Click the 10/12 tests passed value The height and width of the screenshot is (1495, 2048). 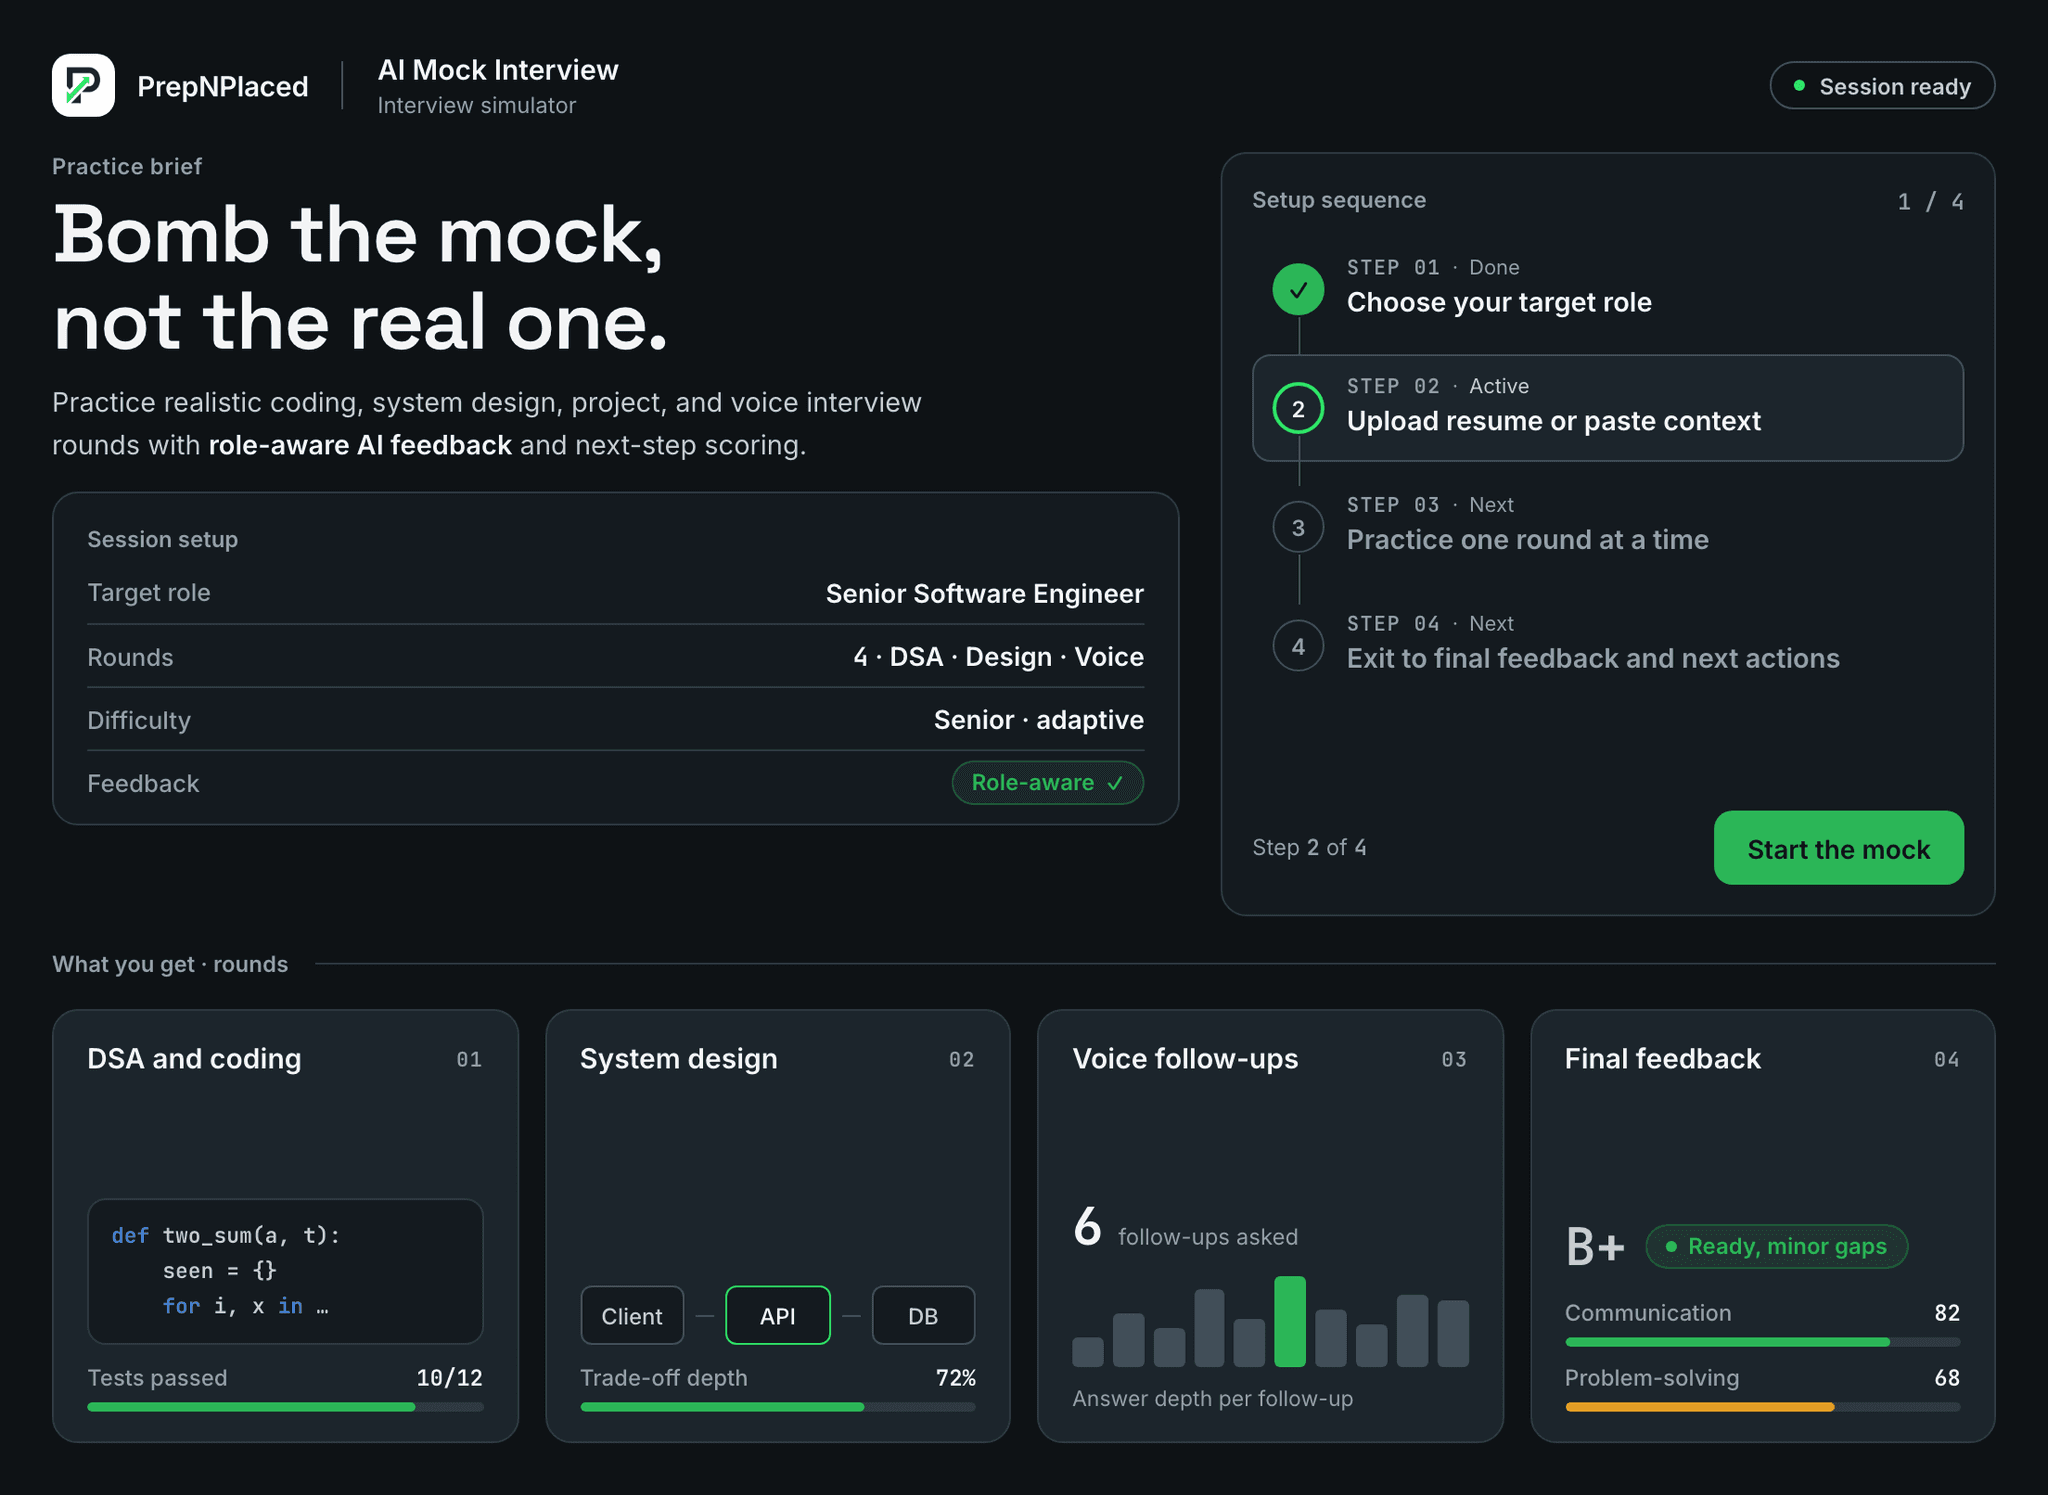coord(449,1378)
